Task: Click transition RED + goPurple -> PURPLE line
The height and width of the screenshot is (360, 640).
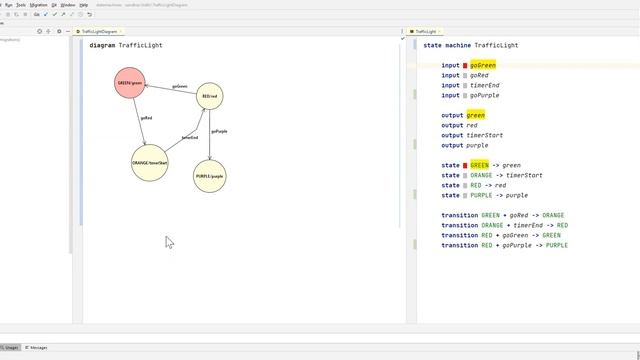Action: [x=504, y=245]
